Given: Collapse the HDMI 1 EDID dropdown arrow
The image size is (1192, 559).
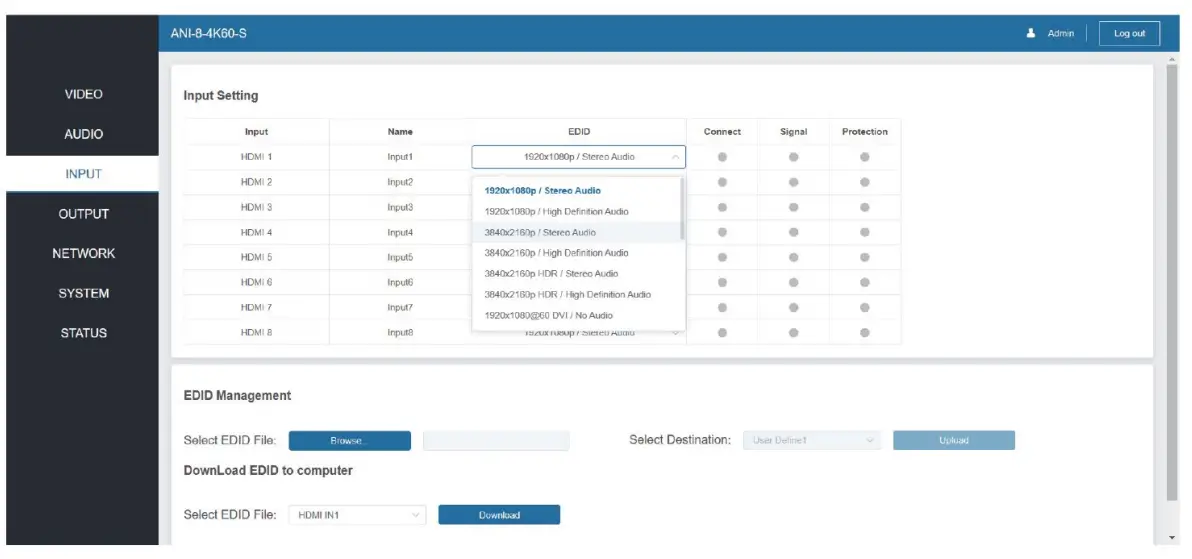Looking at the screenshot, I should point(675,157).
